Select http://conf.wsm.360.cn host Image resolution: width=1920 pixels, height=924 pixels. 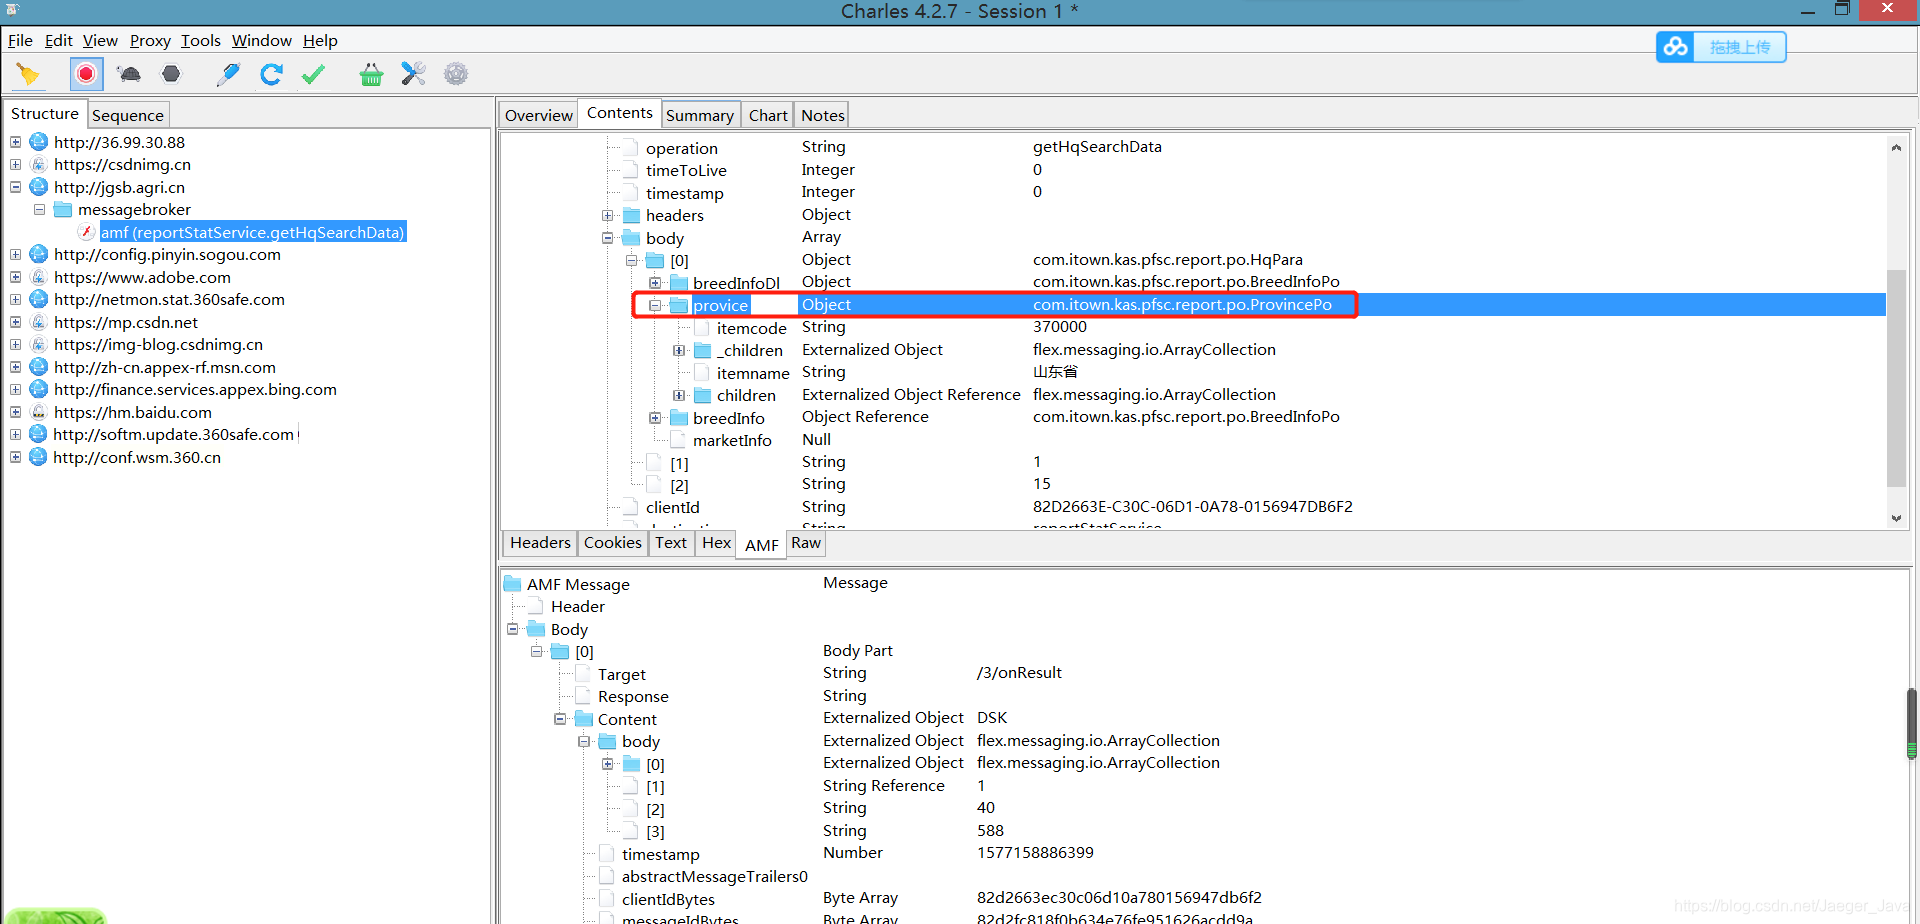(137, 458)
